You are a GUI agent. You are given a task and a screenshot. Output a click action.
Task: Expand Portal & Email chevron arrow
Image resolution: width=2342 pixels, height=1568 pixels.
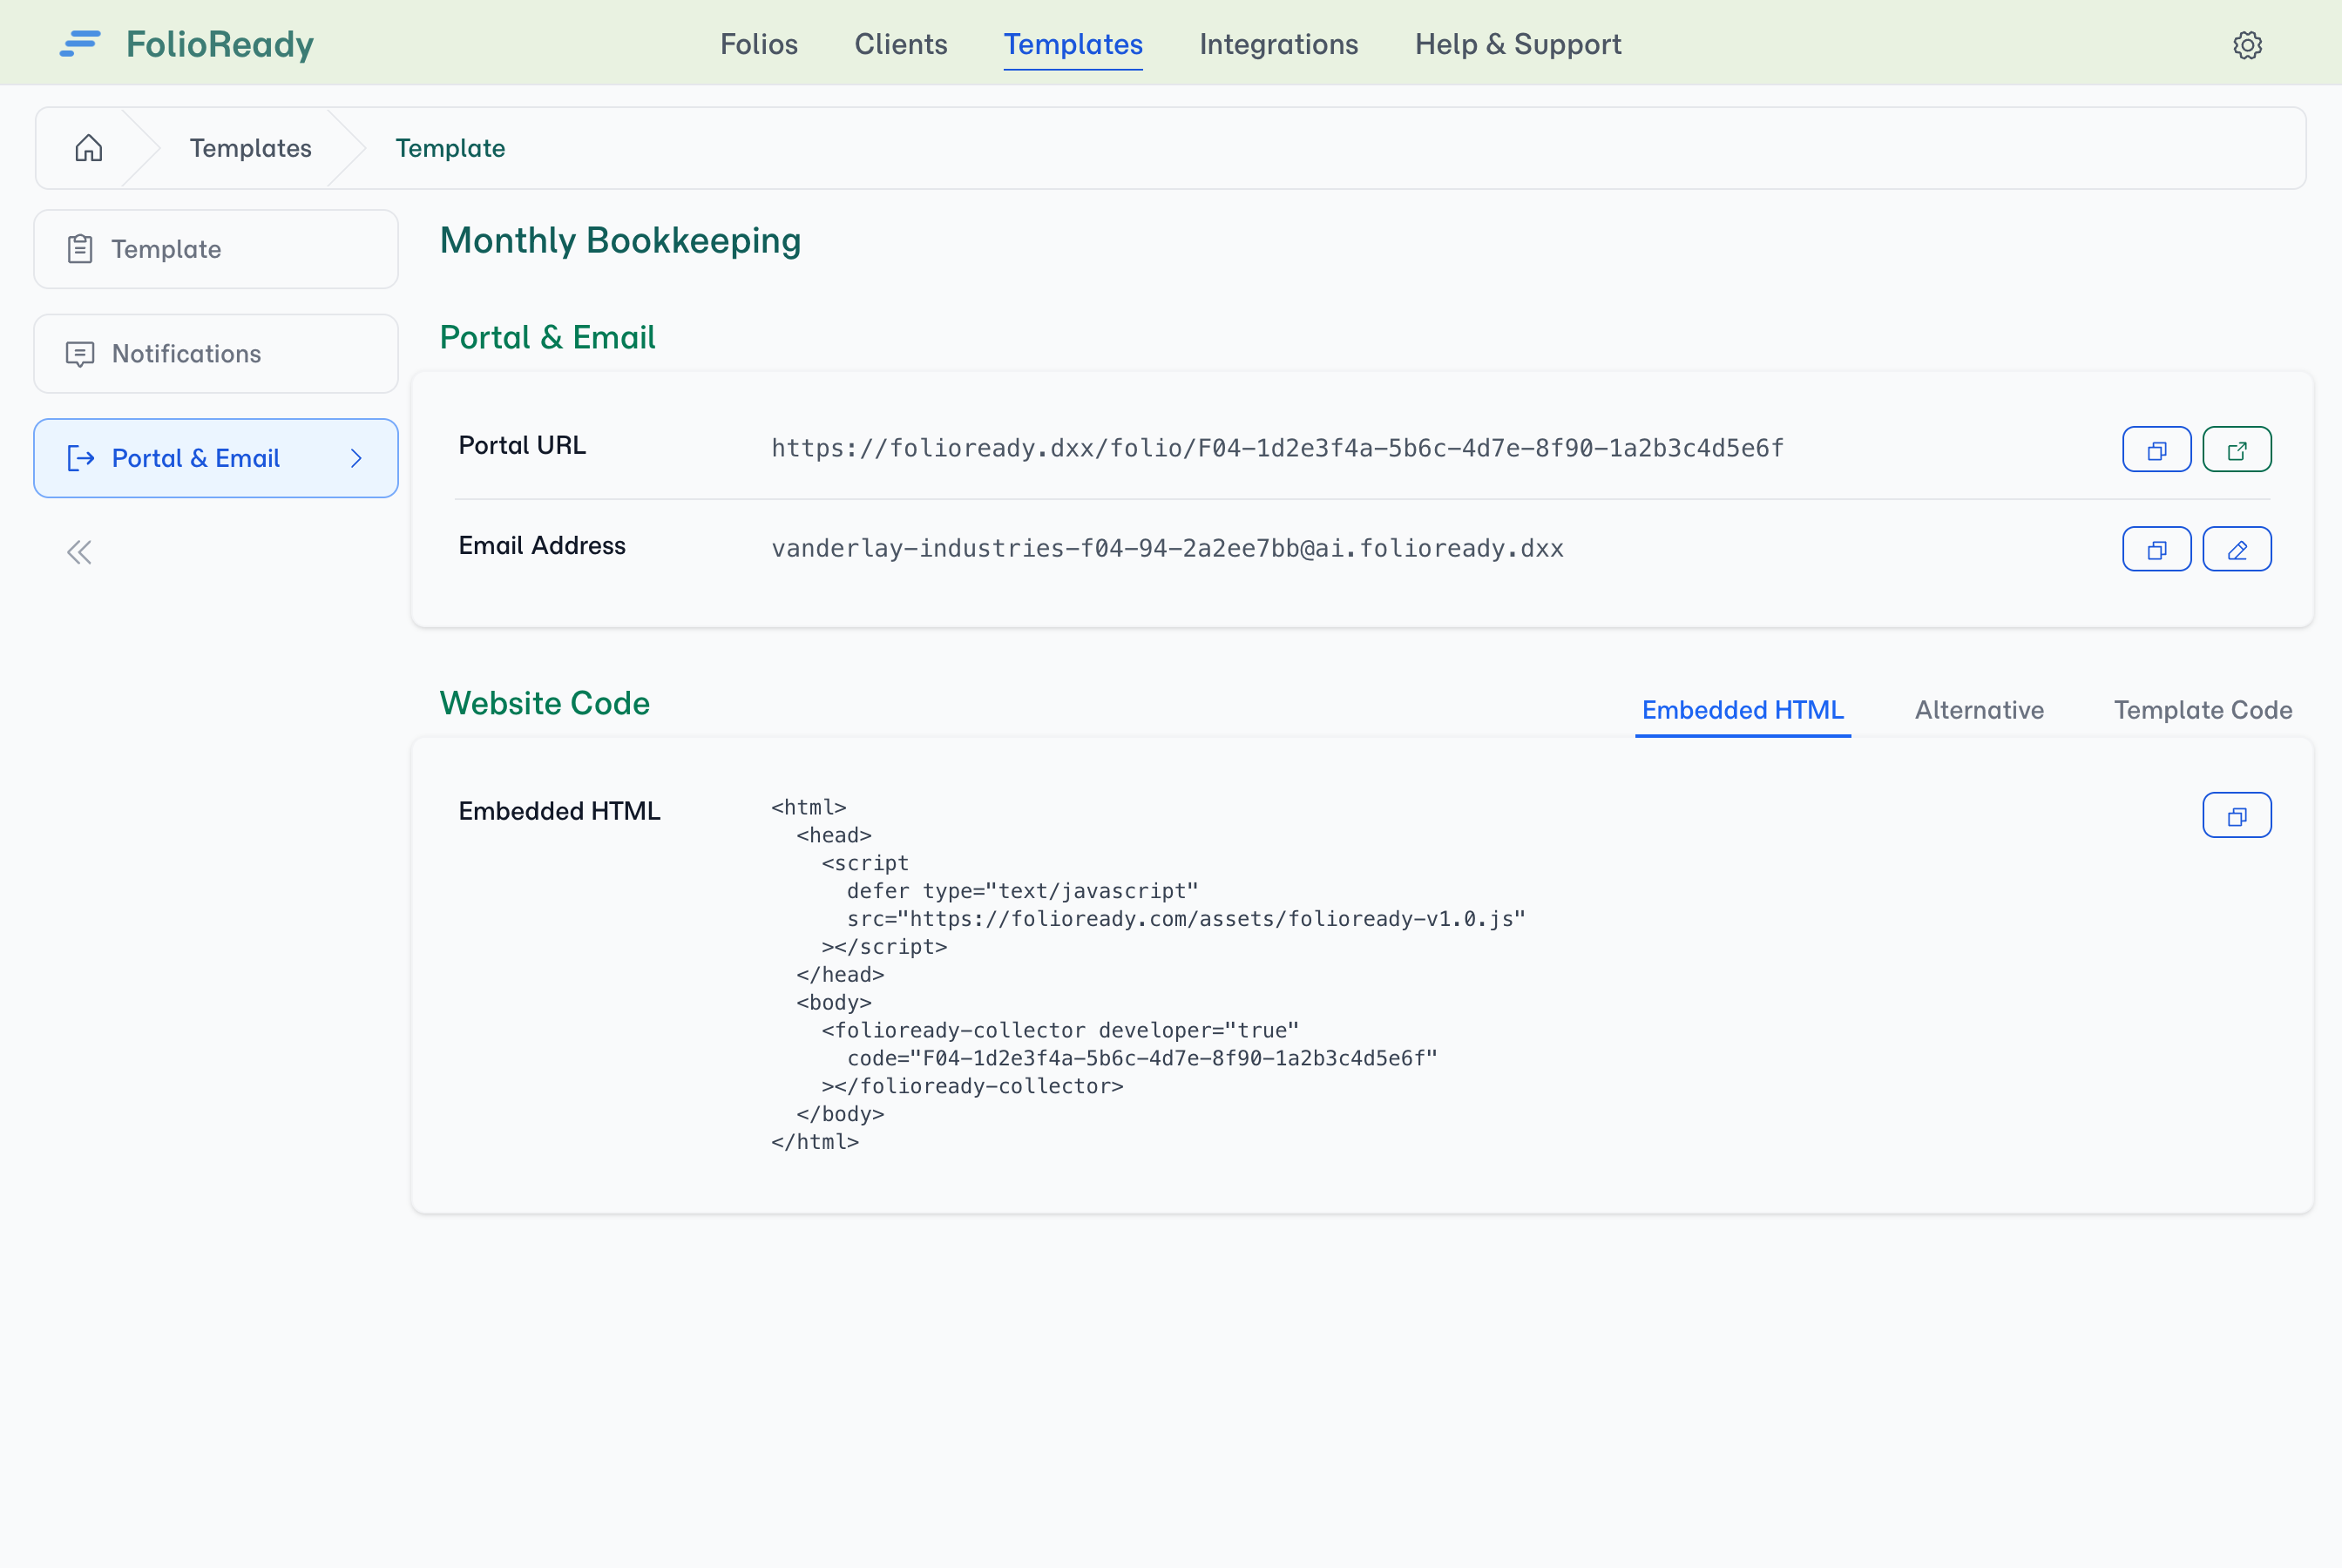[356, 458]
